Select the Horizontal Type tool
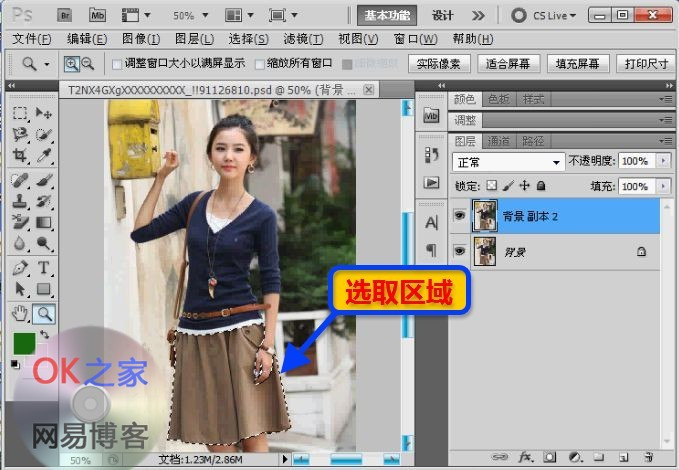 [x=44, y=268]
